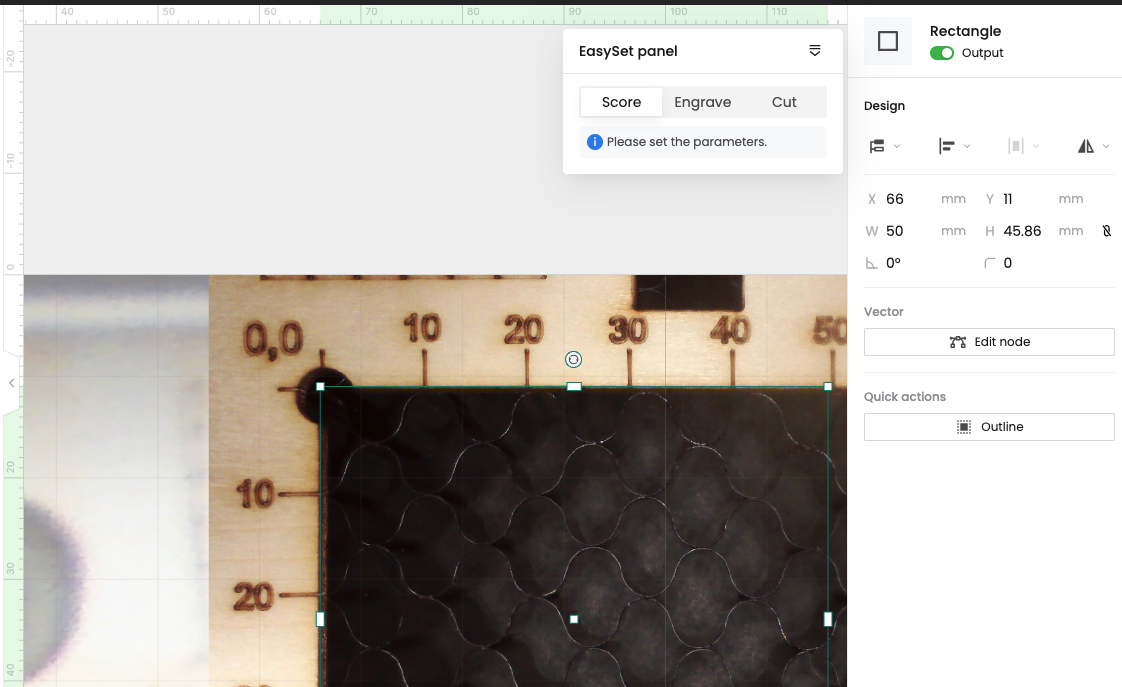Click the horizontal flip icon
The image size is (1122, 687).
click(1087, 146)
